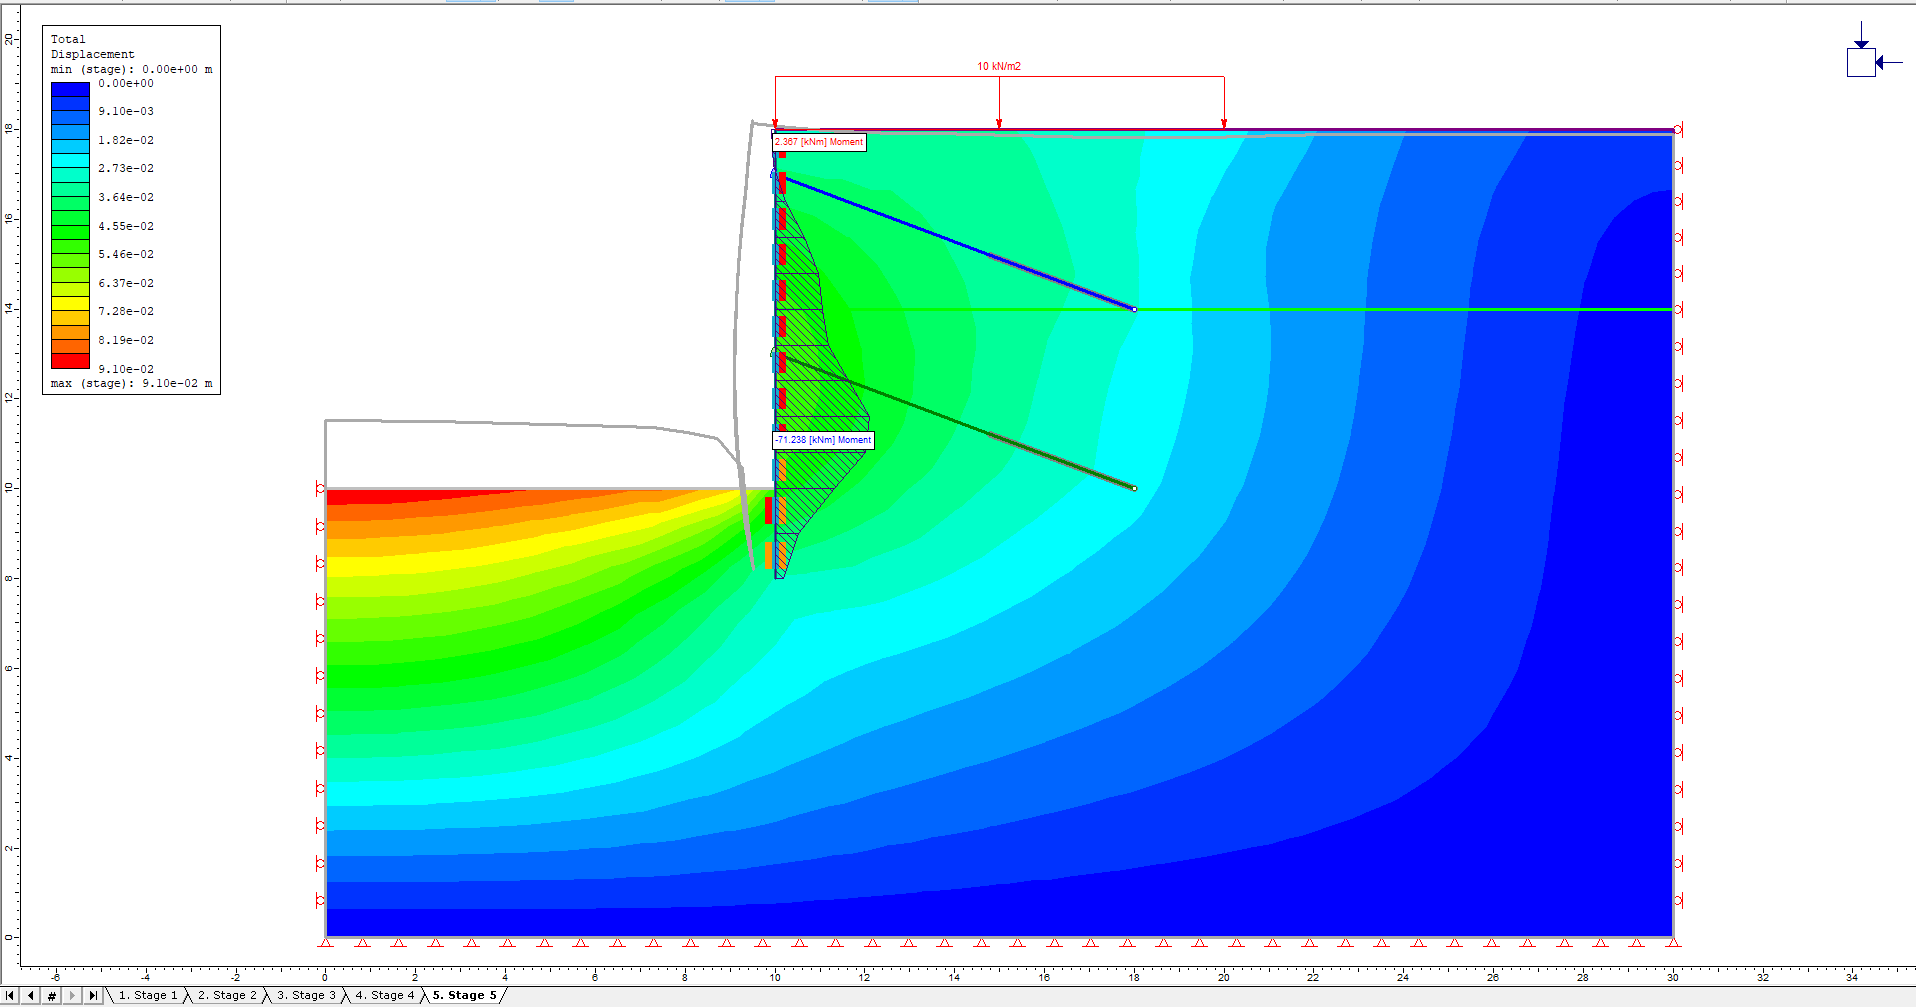
Task: Open the Stage 3 tab
Action: point(306,995)
